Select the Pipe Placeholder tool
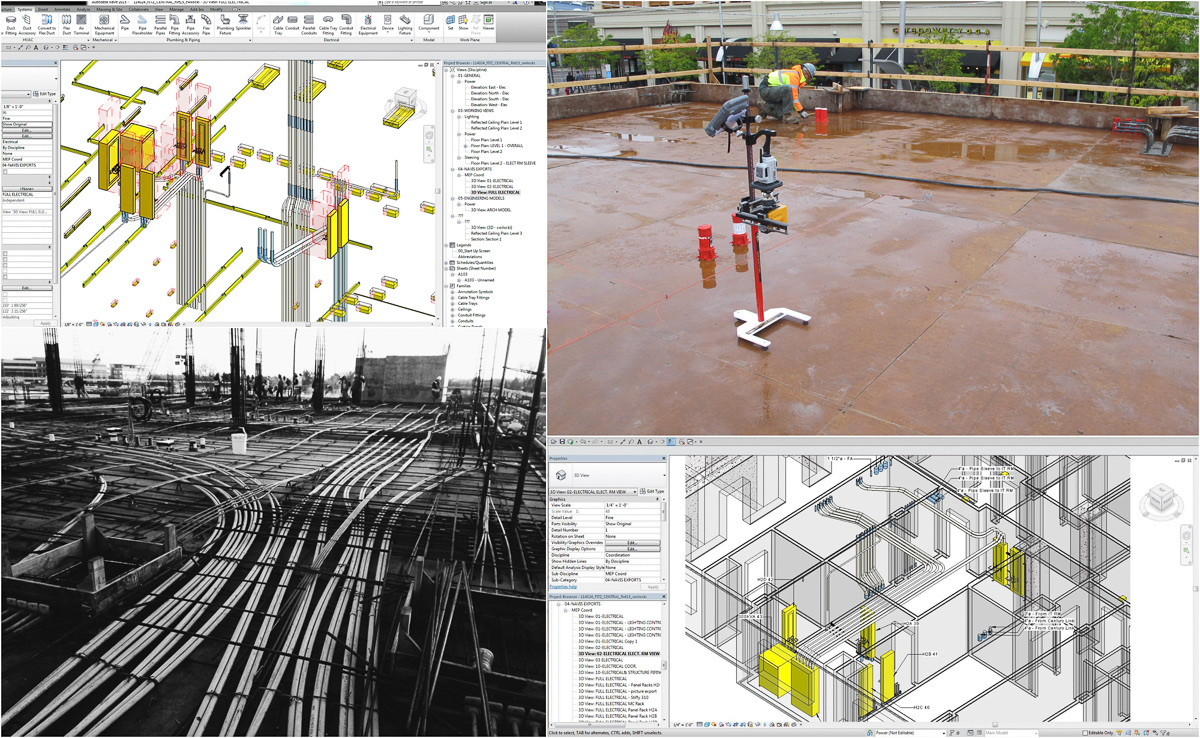This screenshot has height=738, width=1200. [142, 23]
